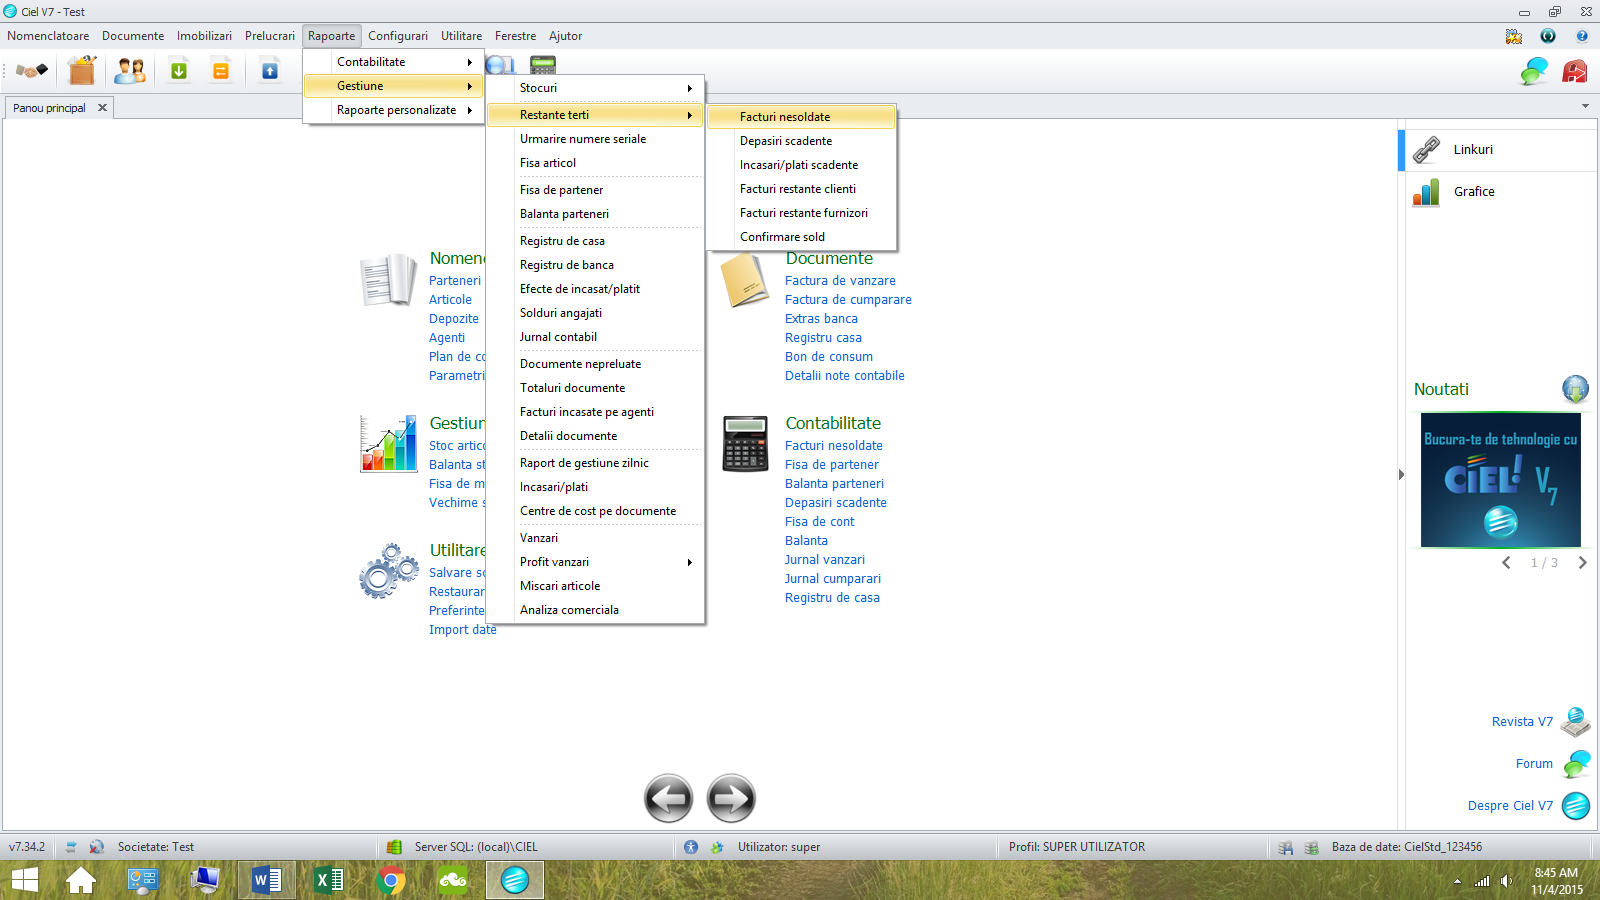Expand the Stocuri submenu
The width and height of the screenshot is (1600, 900).
(x=689, y=88)
